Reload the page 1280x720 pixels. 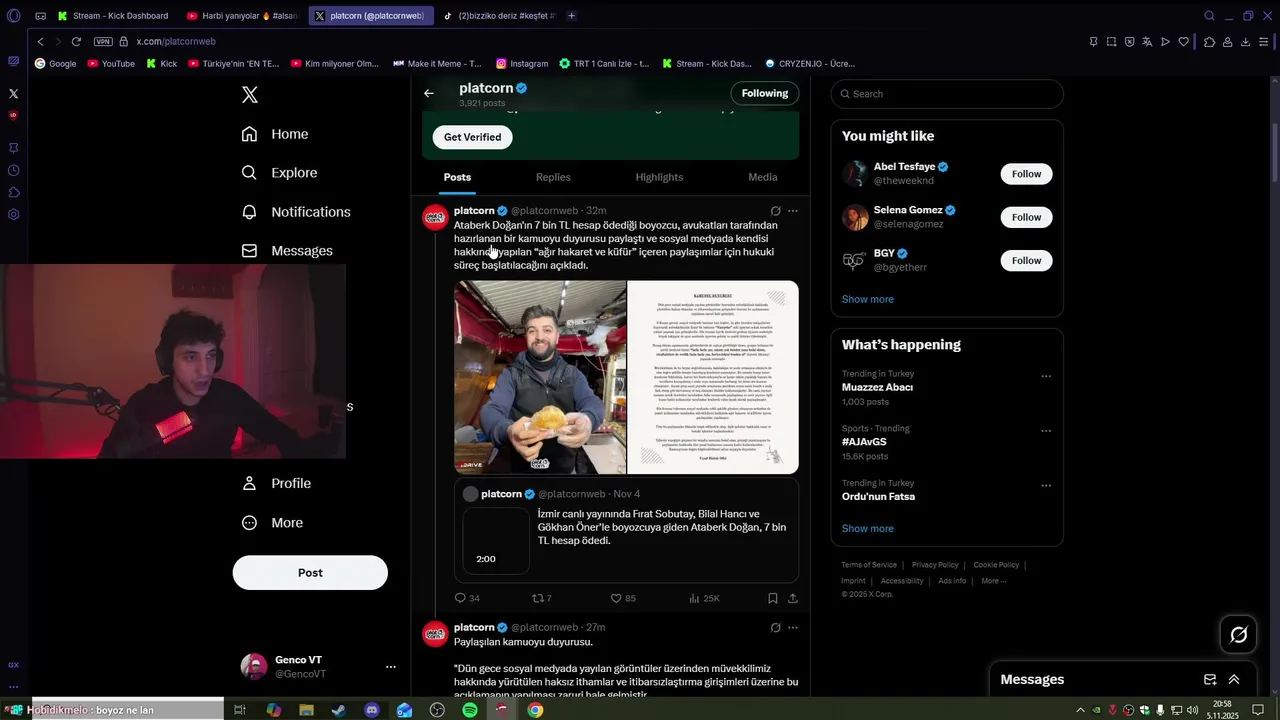click(x=76, y=41)
